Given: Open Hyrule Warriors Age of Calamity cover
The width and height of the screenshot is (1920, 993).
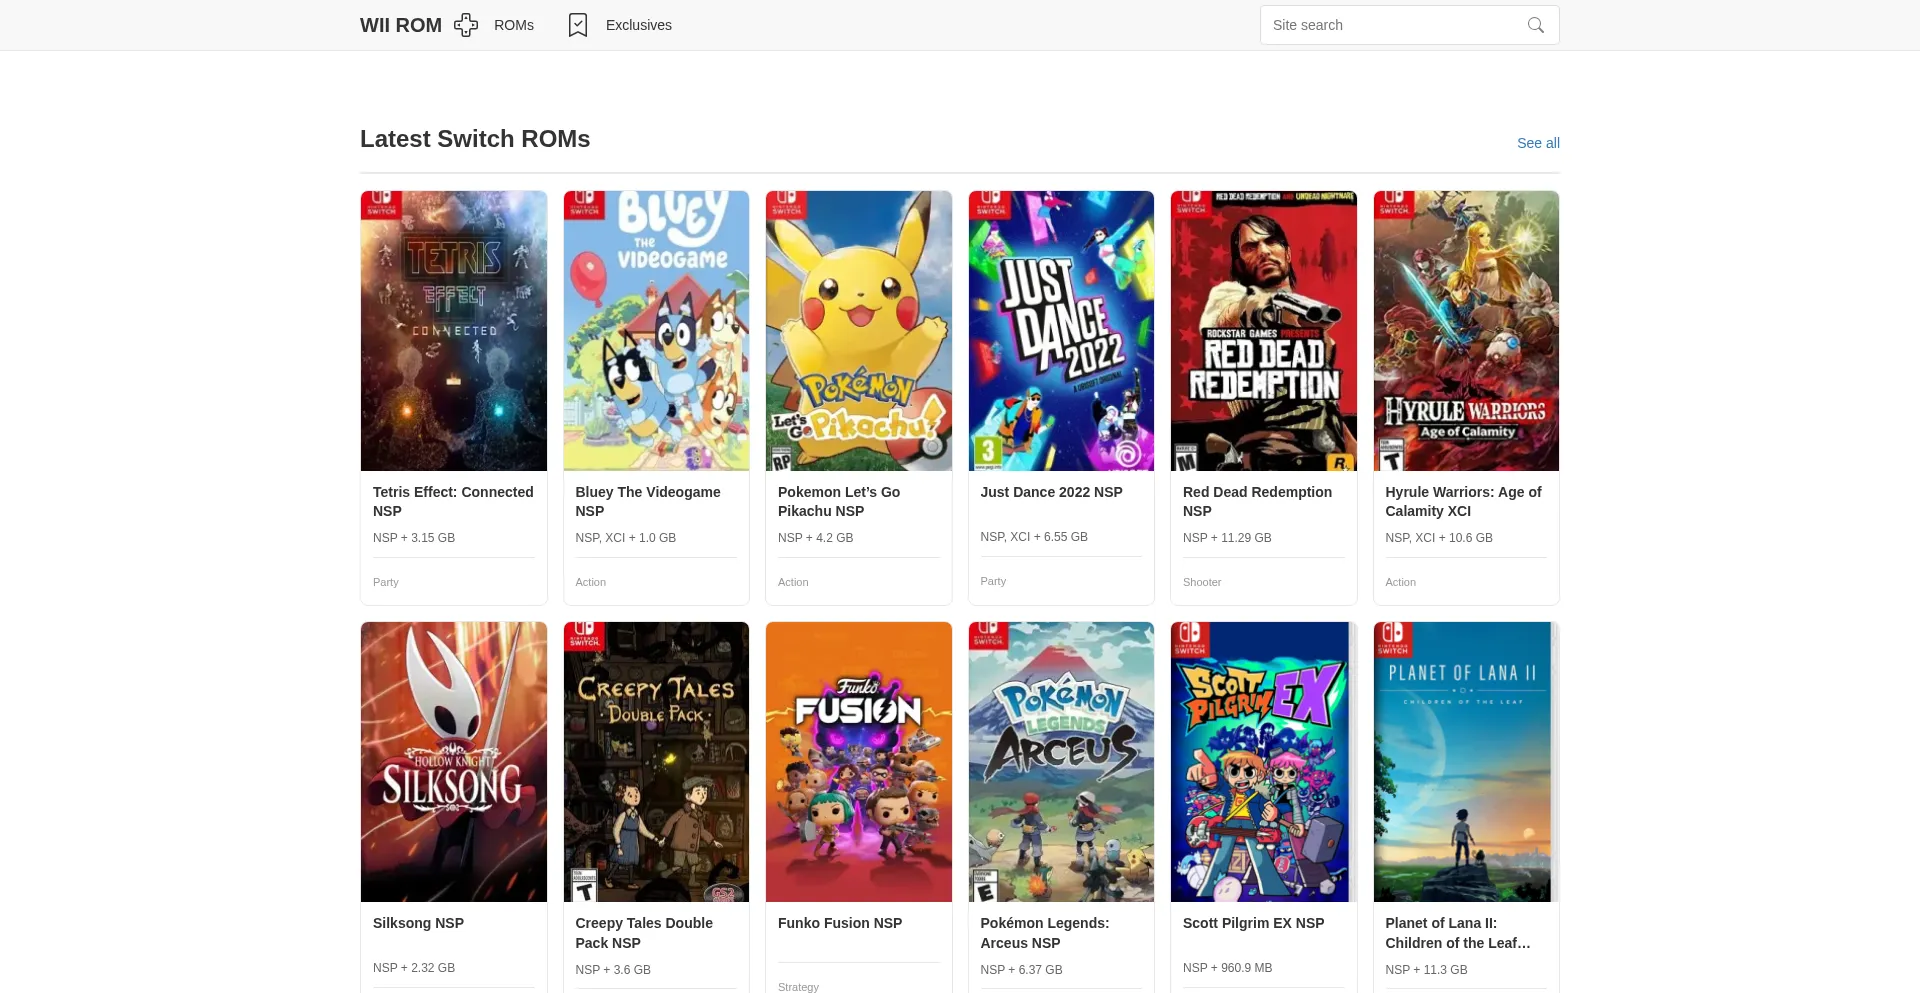Looking at the screenshot, I should [x=1466, y=331].
